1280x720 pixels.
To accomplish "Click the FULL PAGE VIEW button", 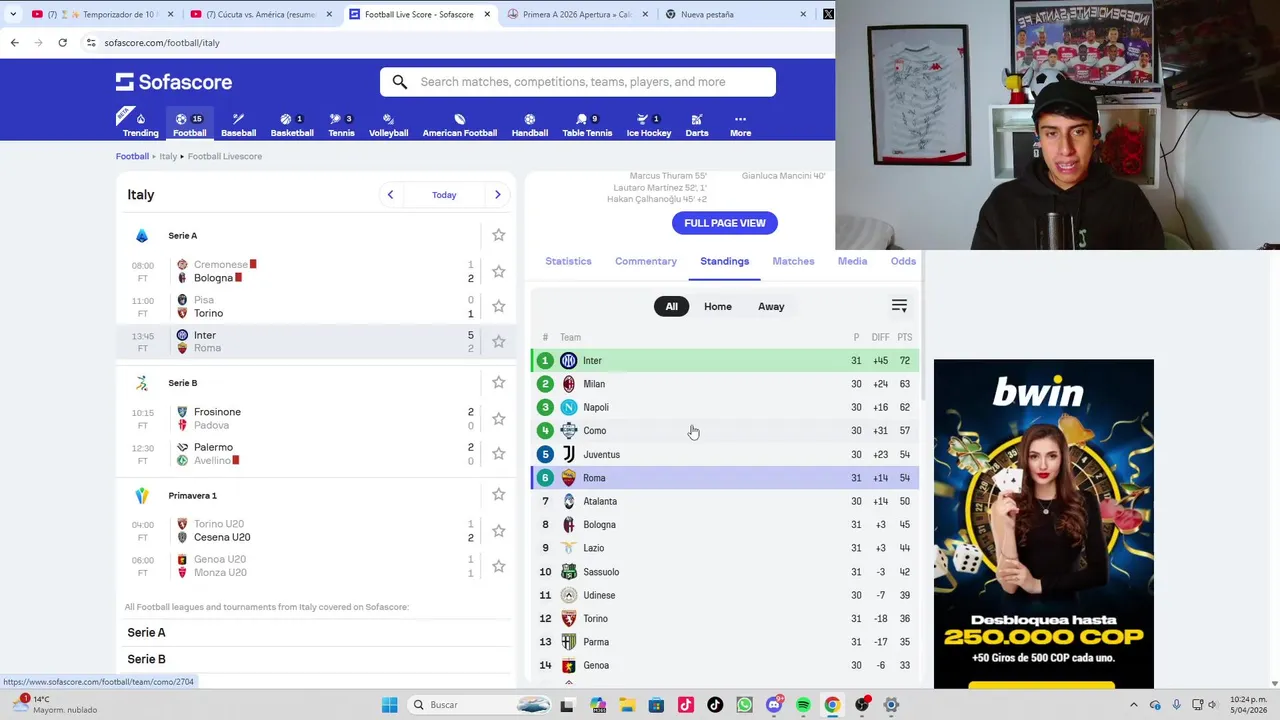I will pos(725,223).
